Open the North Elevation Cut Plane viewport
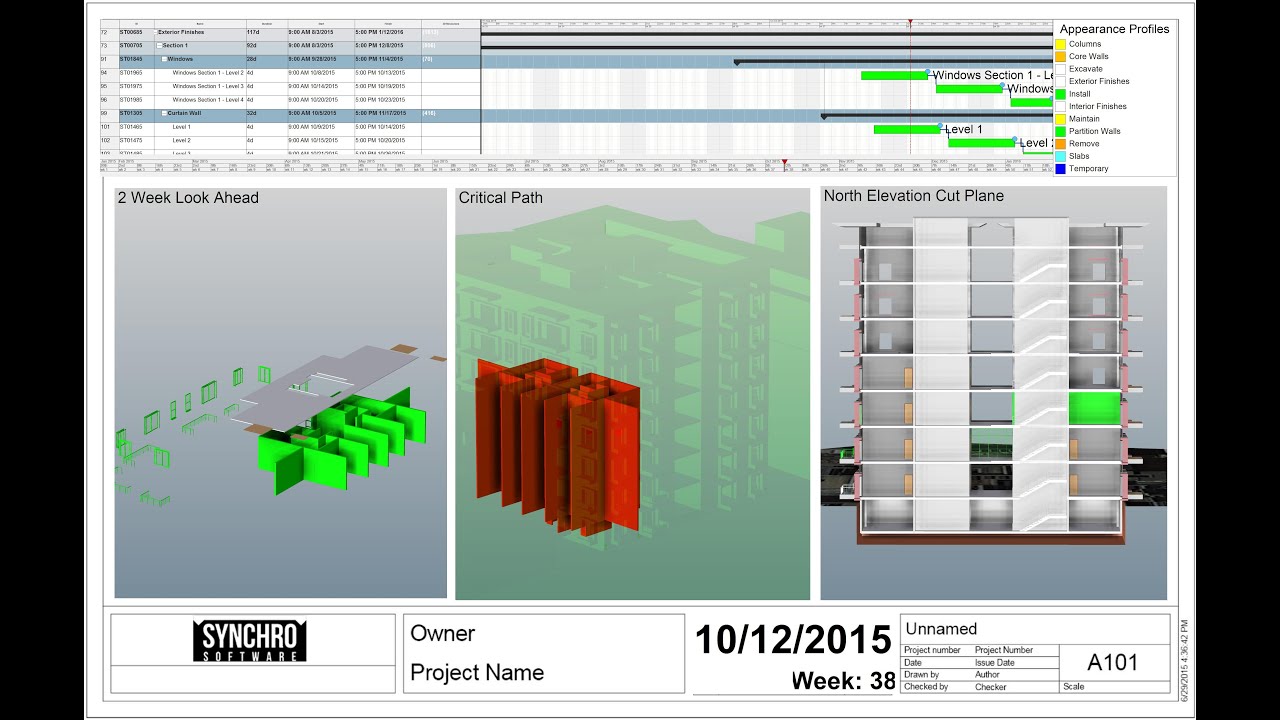Image resolution: width=1280 pixels, height=720 pixels. [994, 393]
